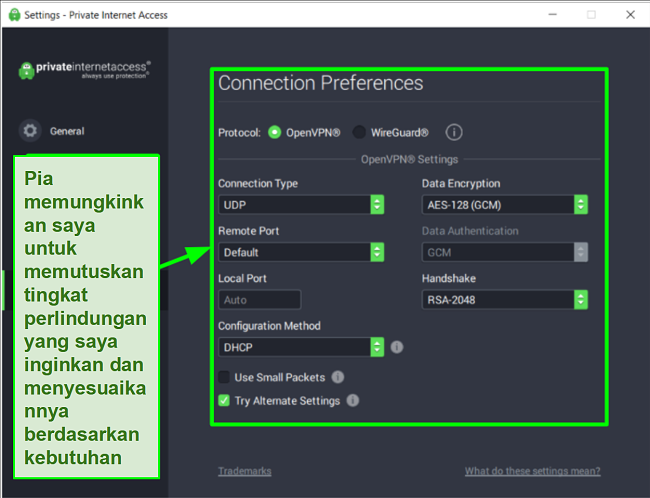Show info for Try Alternate Settings
The height and width of the screenshot is (498, 650).
[x=353, y=401]
